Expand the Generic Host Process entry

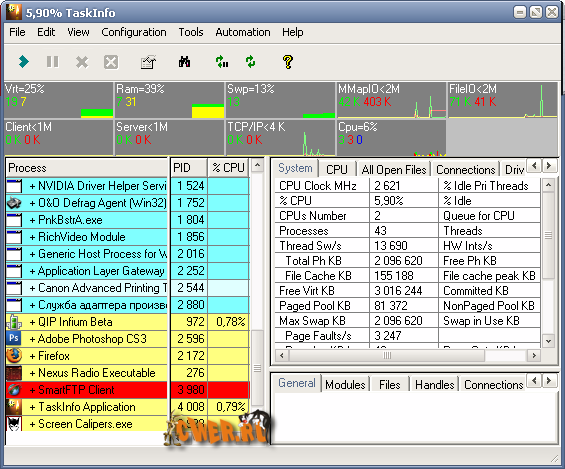(32, 254)
